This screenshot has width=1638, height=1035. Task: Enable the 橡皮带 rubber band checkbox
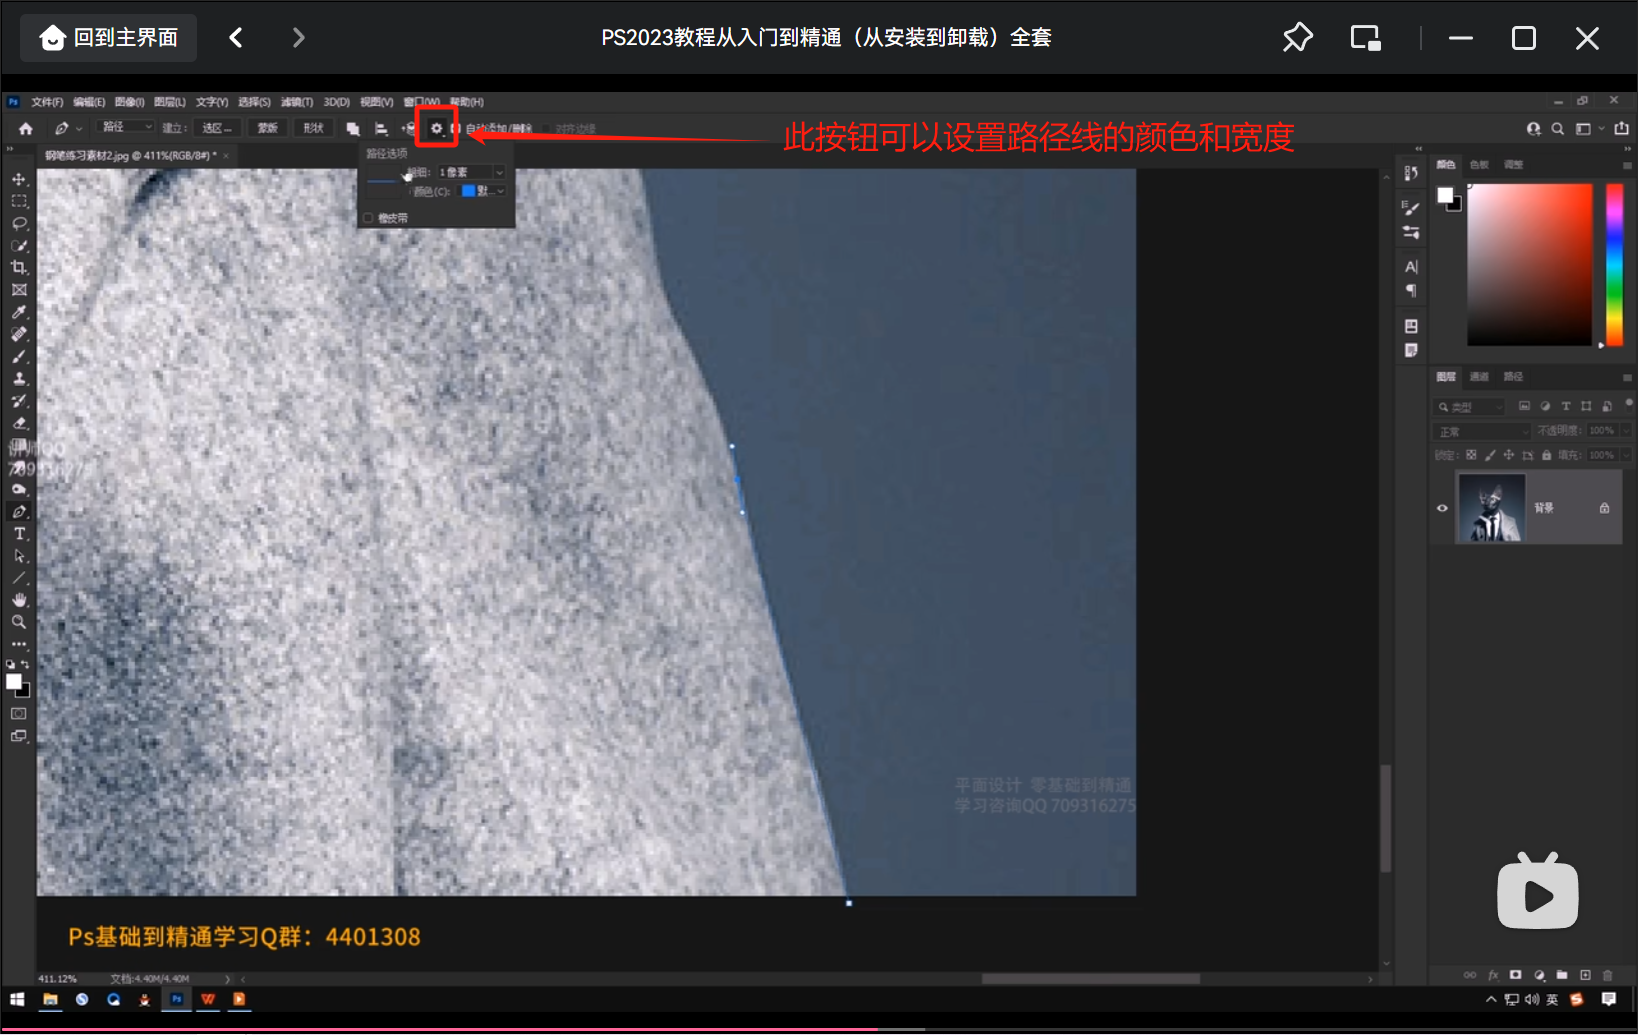click(x=368, y=218)
